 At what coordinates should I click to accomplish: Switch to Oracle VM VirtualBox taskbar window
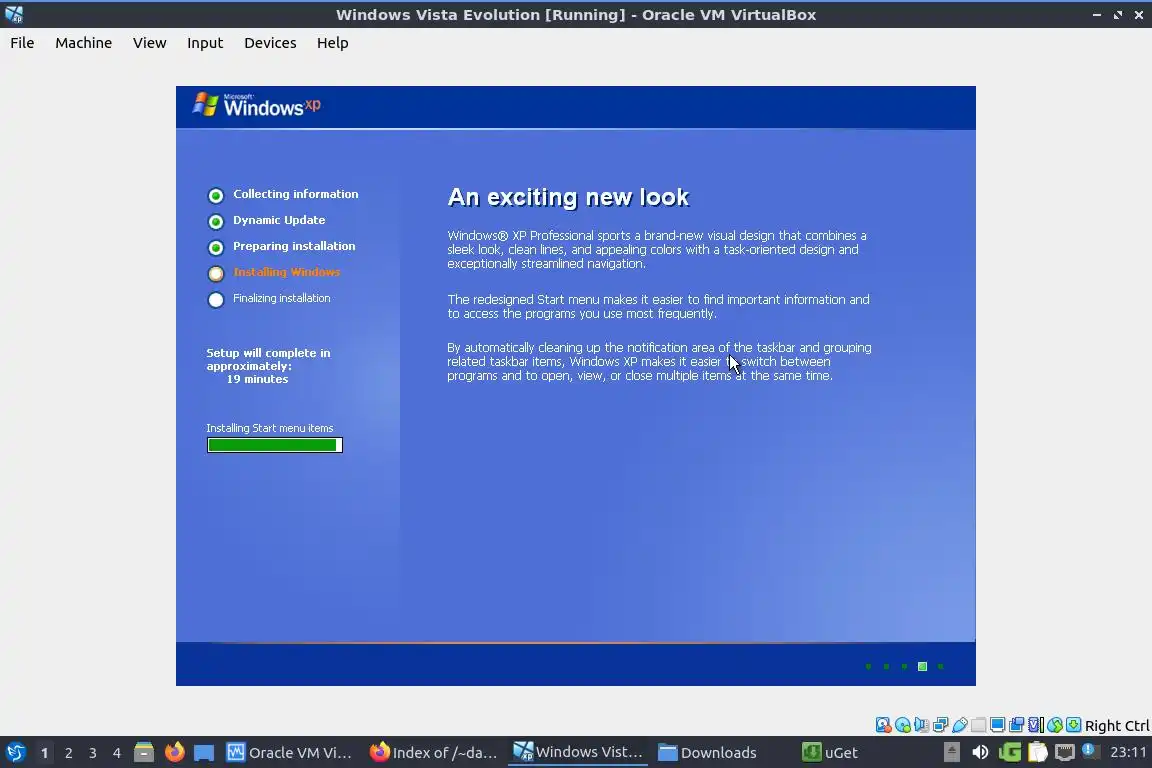point(289,753)
